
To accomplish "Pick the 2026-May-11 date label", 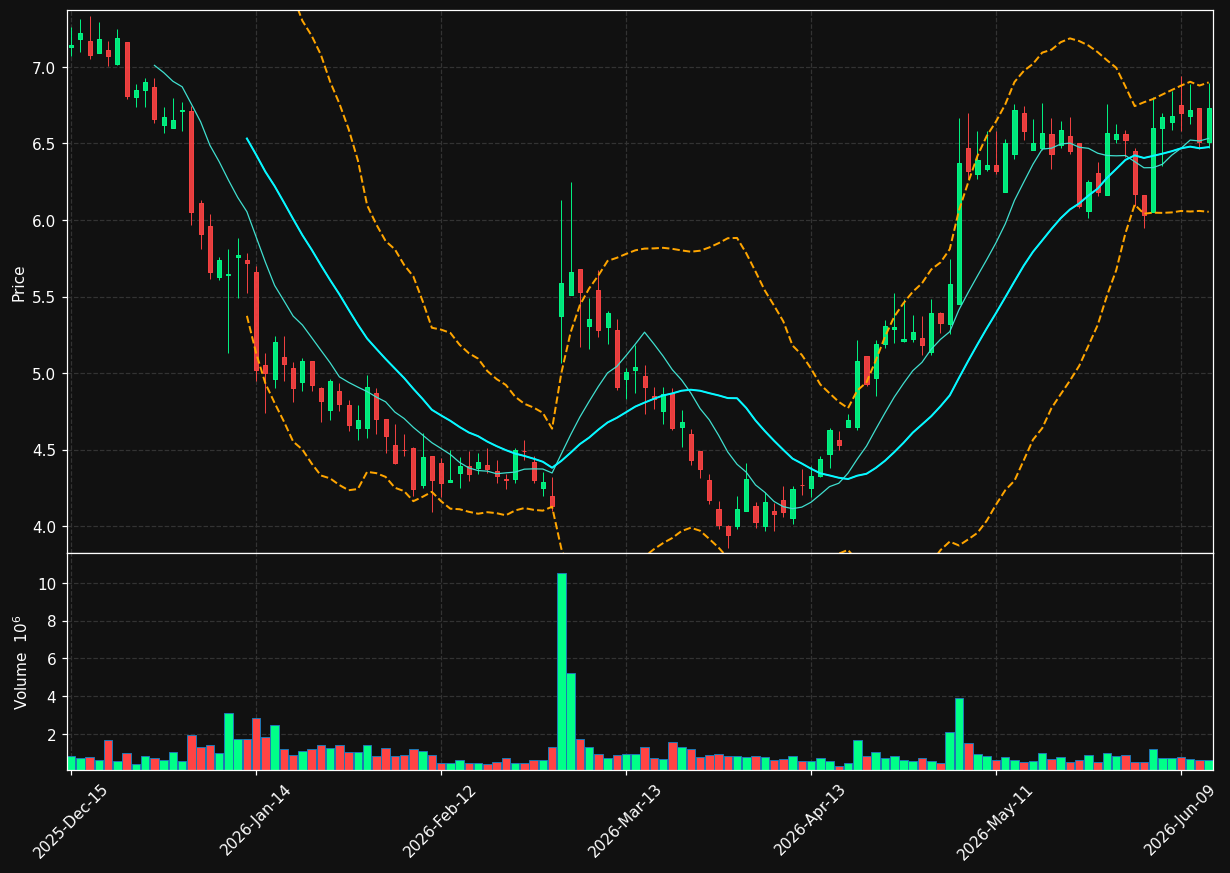I will click(995, 821).
